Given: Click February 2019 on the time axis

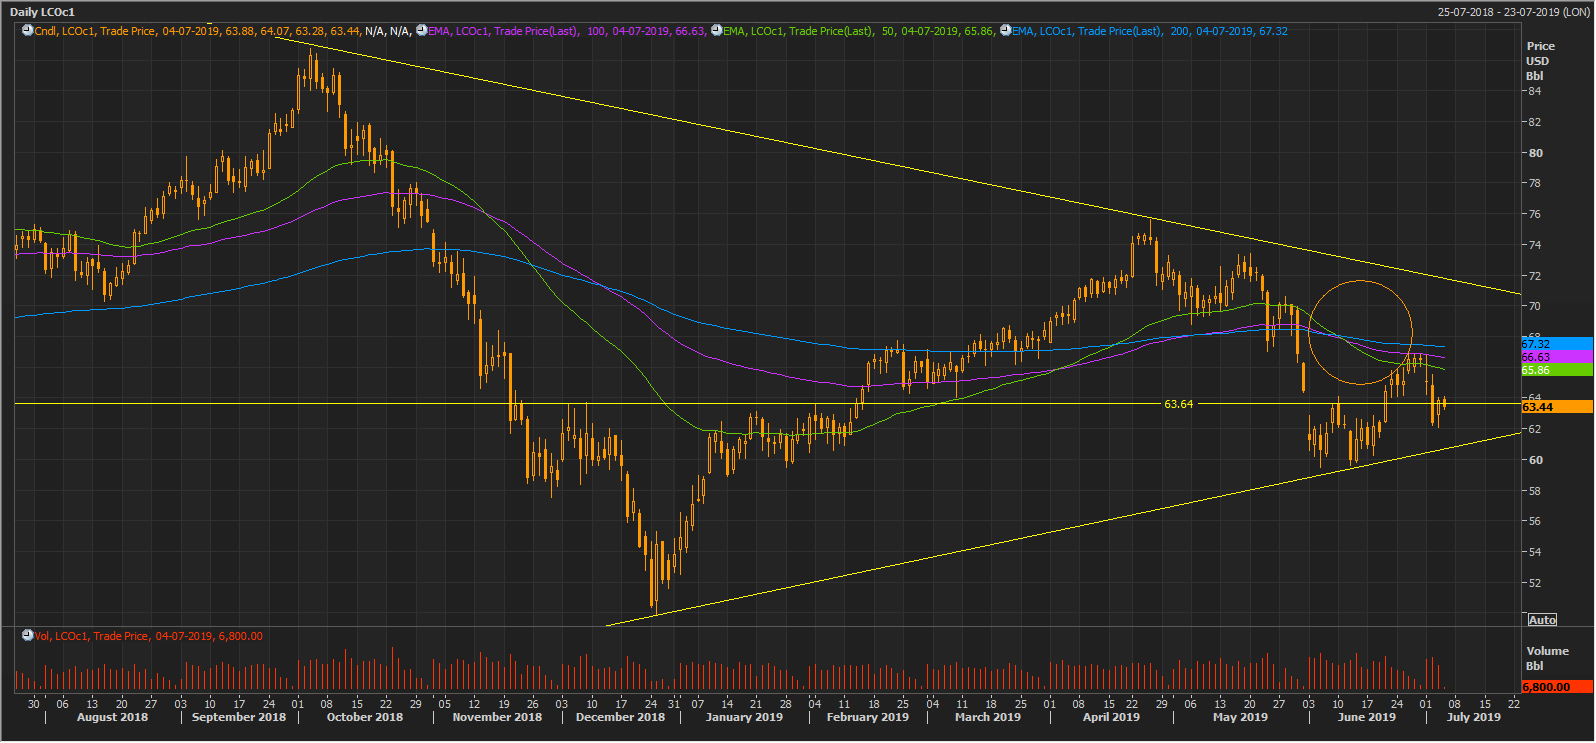Looking at the screenshot, I should (x=867, y=717).
